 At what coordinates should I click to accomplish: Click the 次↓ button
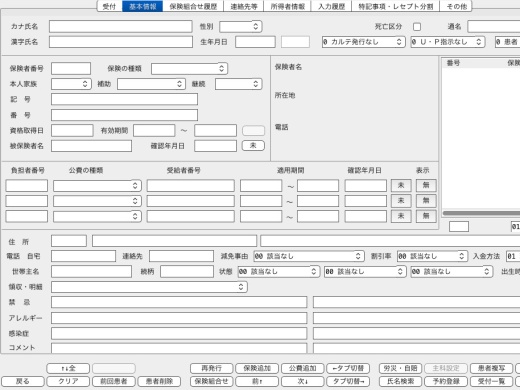click(x=302, y=381)
